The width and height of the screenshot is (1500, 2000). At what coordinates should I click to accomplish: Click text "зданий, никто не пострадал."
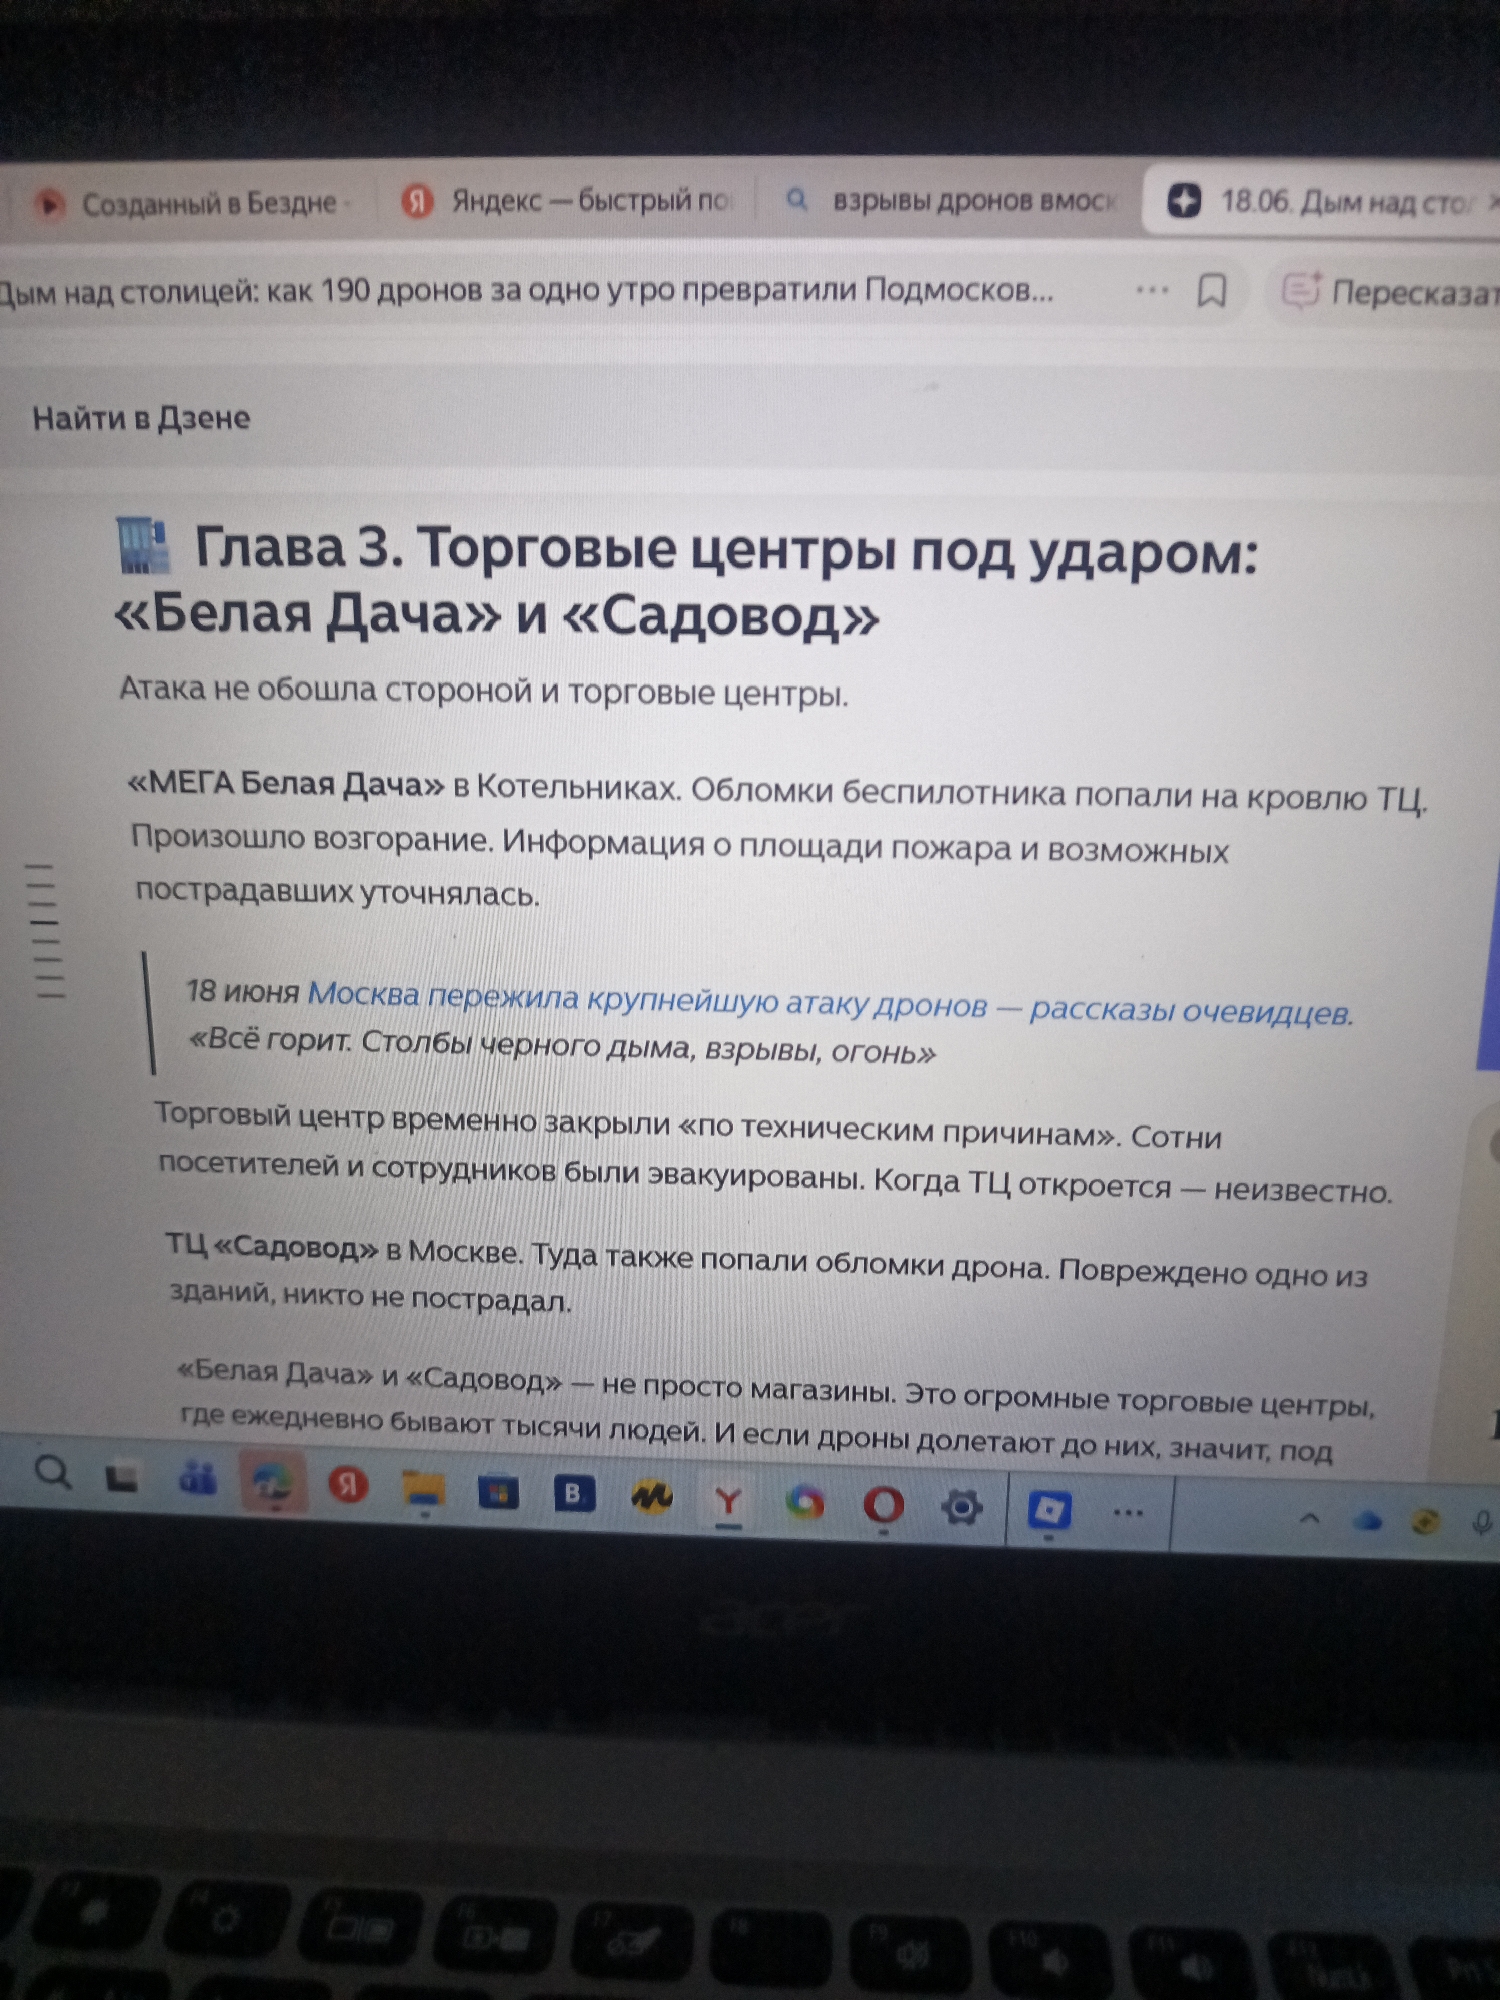pos(371,1296)
